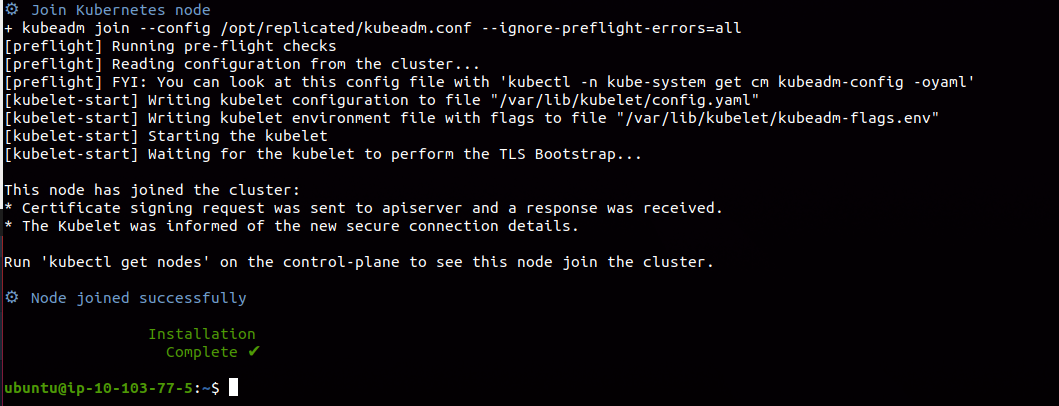Click the TLS Bootstrap waiting line
This screenshot has width=1059, height=406.
coord(323,154)
